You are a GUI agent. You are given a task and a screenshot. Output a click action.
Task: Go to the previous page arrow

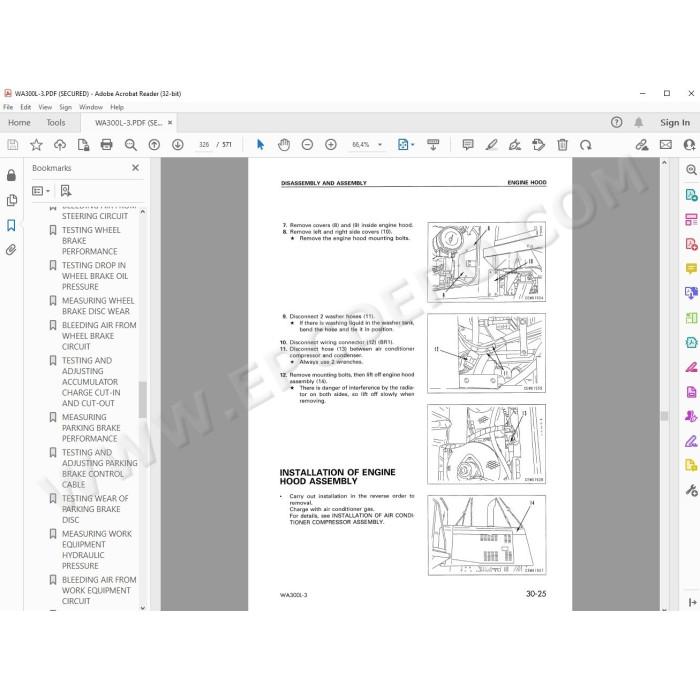[x=154, y=145]
